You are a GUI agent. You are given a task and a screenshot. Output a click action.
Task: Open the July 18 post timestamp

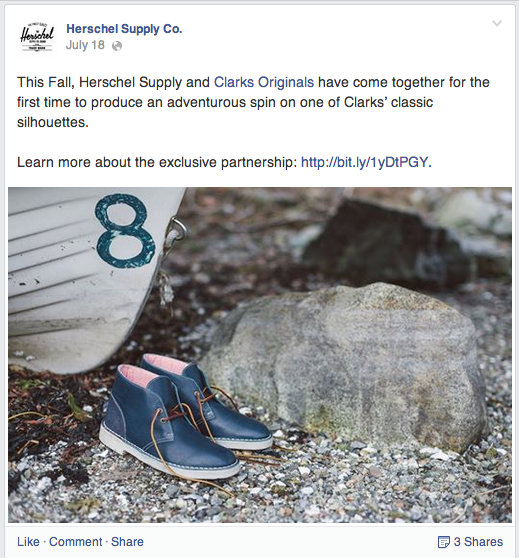85,45
